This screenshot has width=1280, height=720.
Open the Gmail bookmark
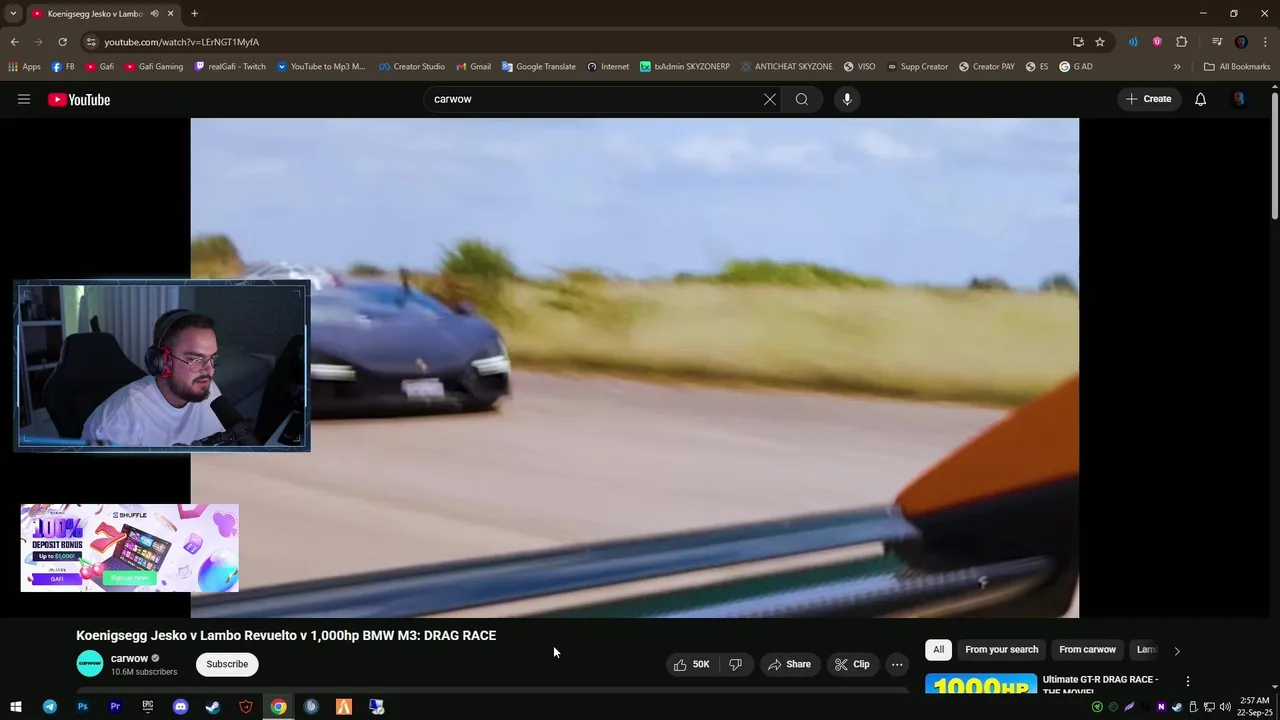[x=473, y=67]
